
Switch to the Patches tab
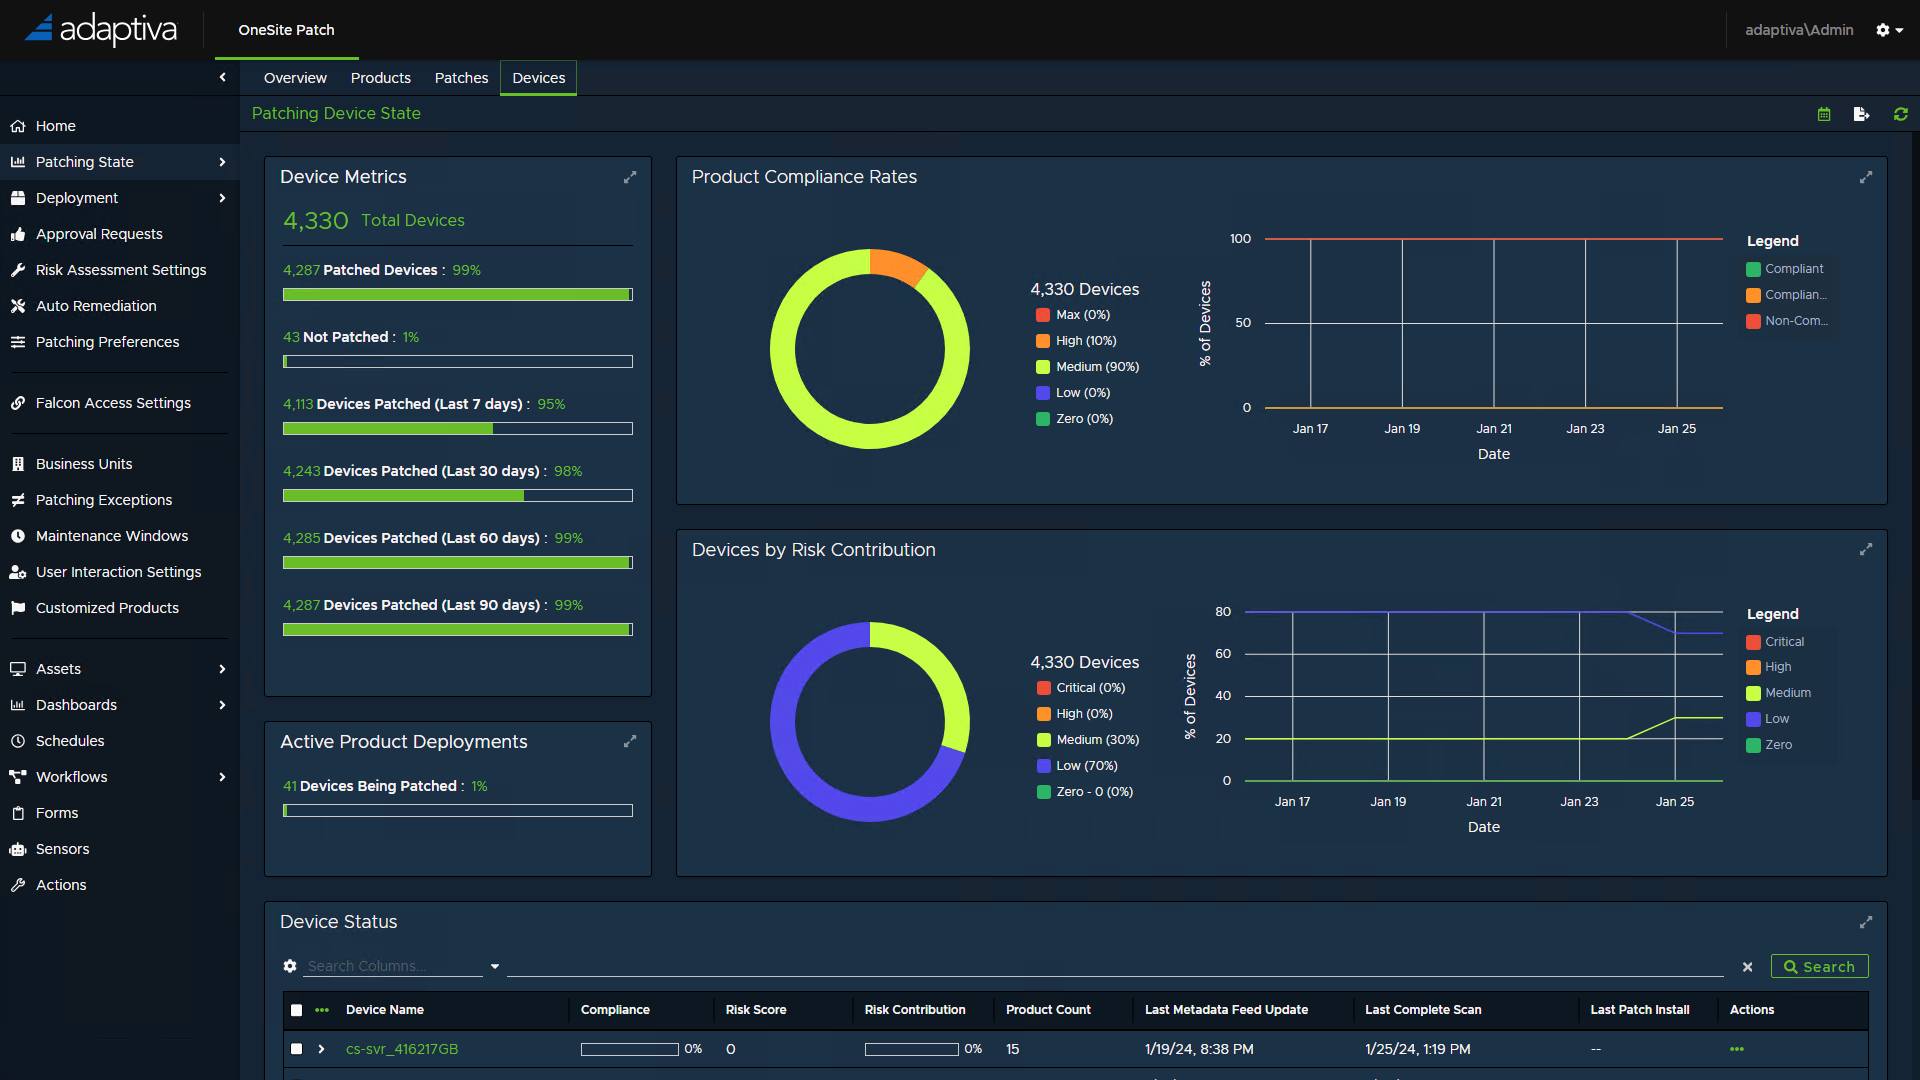click(x=461, y=78)
